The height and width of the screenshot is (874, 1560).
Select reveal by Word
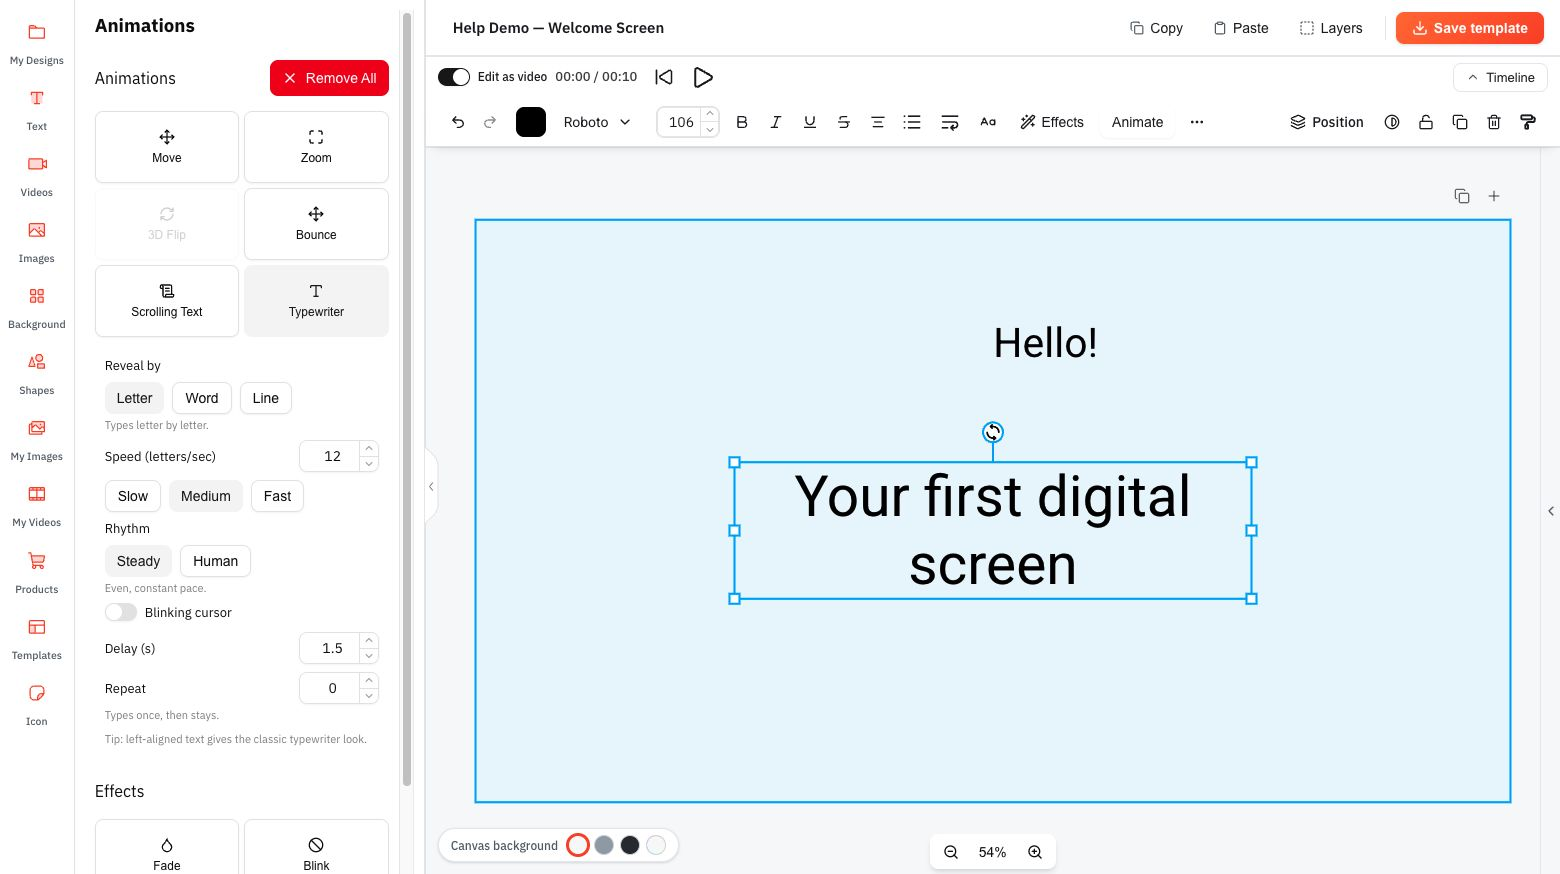[x=202, y=398]
